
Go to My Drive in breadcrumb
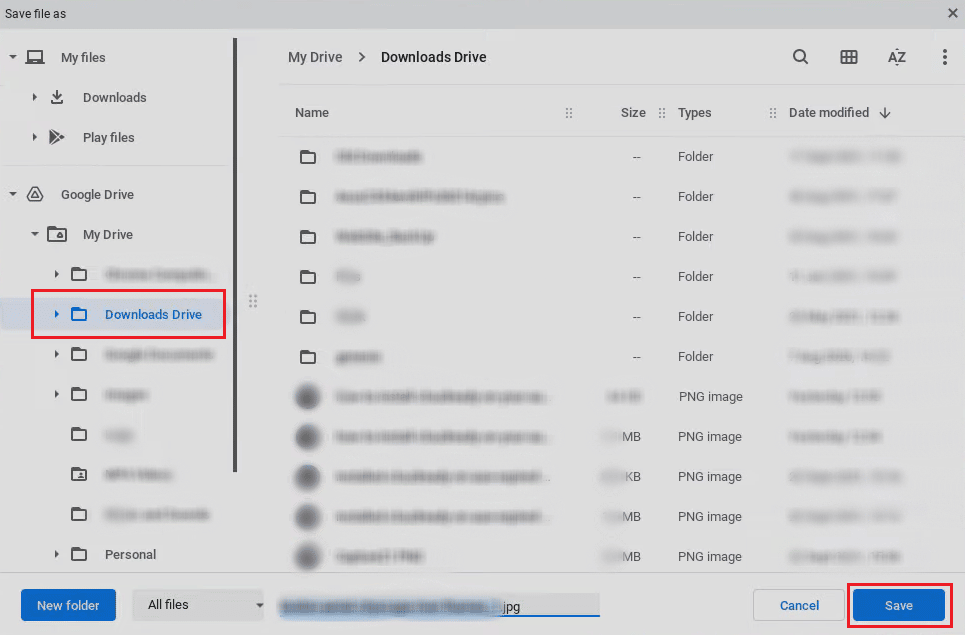pos(315,57)
